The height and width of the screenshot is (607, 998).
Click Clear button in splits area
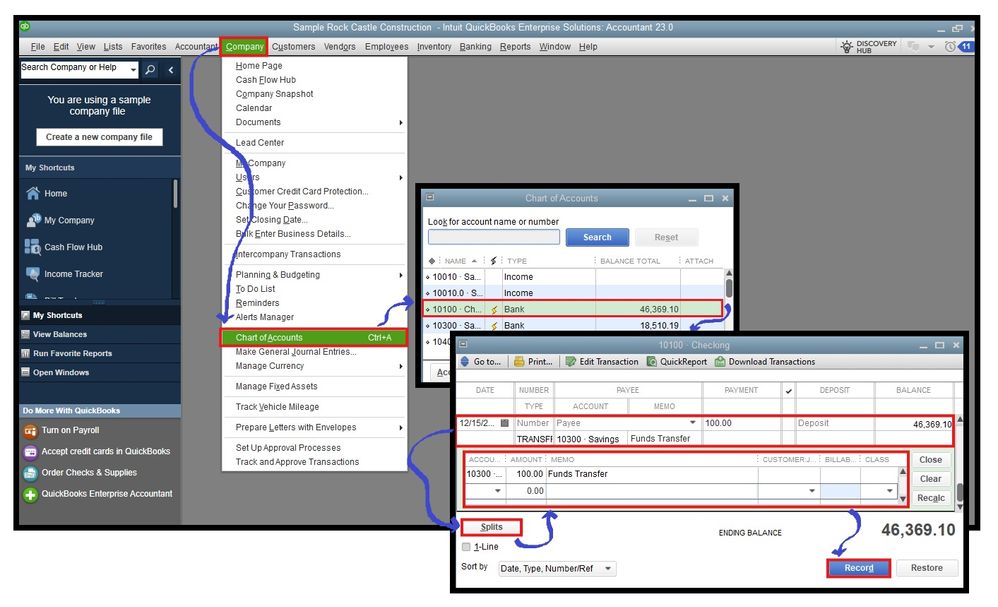tap(931, 478)
